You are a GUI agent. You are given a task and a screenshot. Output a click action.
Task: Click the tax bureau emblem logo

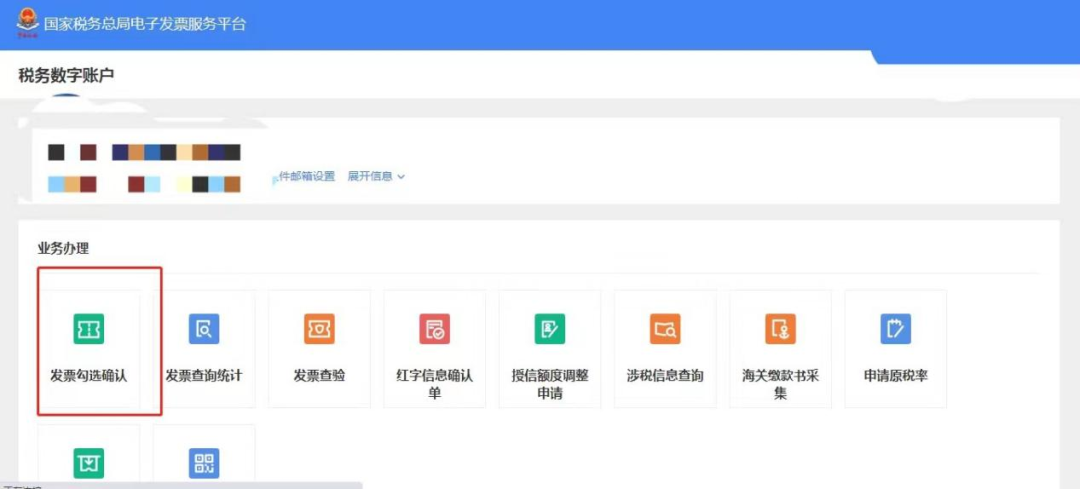click(x=22, y=21)
